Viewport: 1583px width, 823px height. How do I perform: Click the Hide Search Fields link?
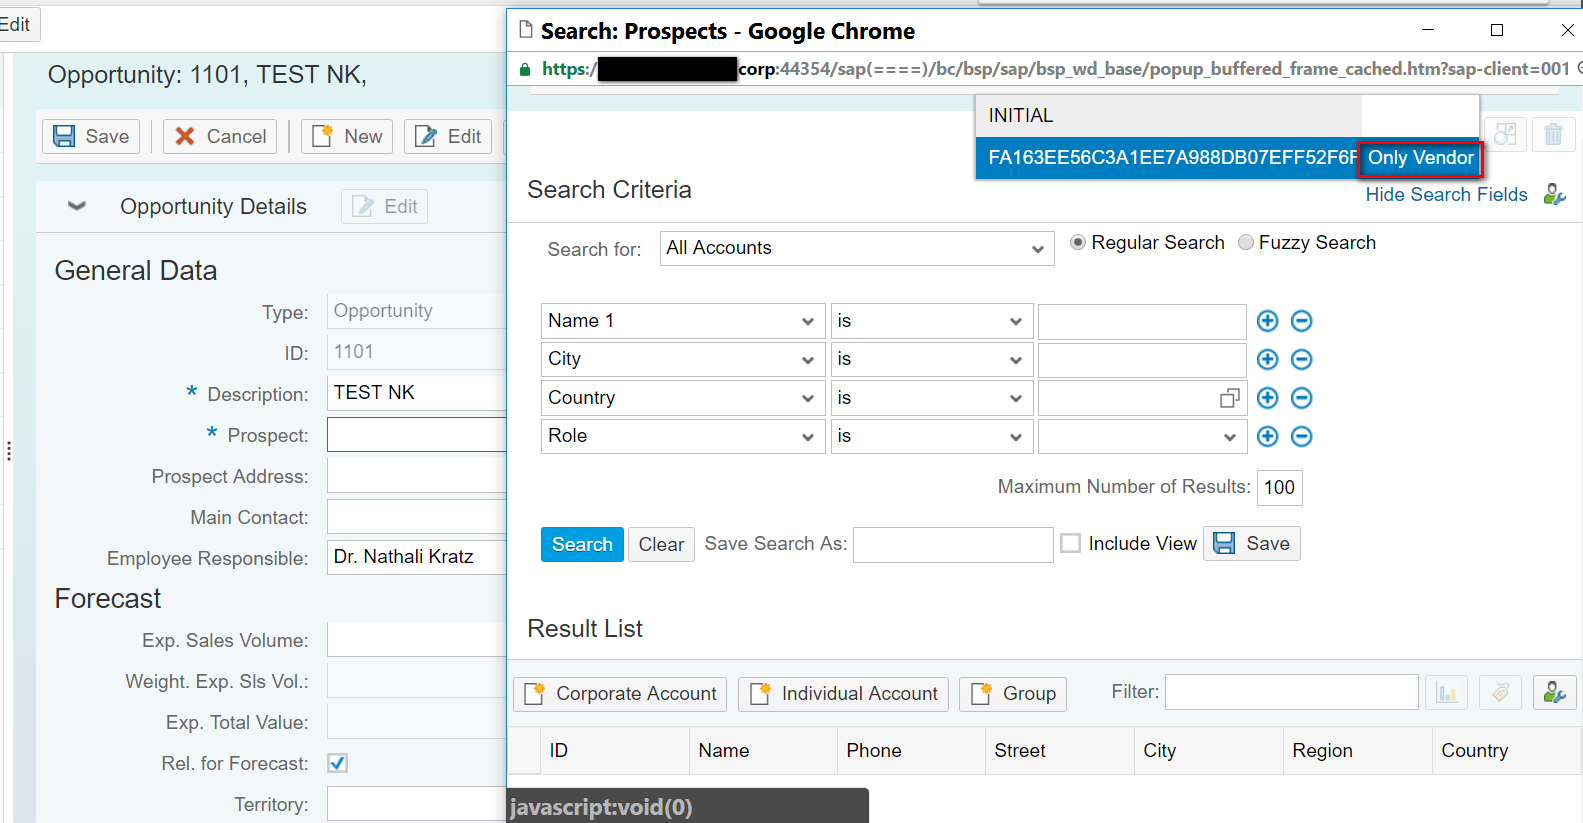(x=1446, y=194)
